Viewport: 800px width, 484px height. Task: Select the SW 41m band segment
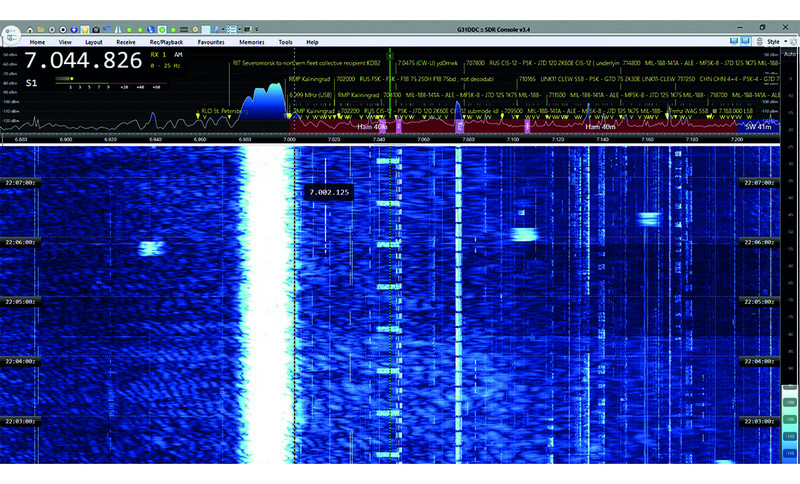762,128
